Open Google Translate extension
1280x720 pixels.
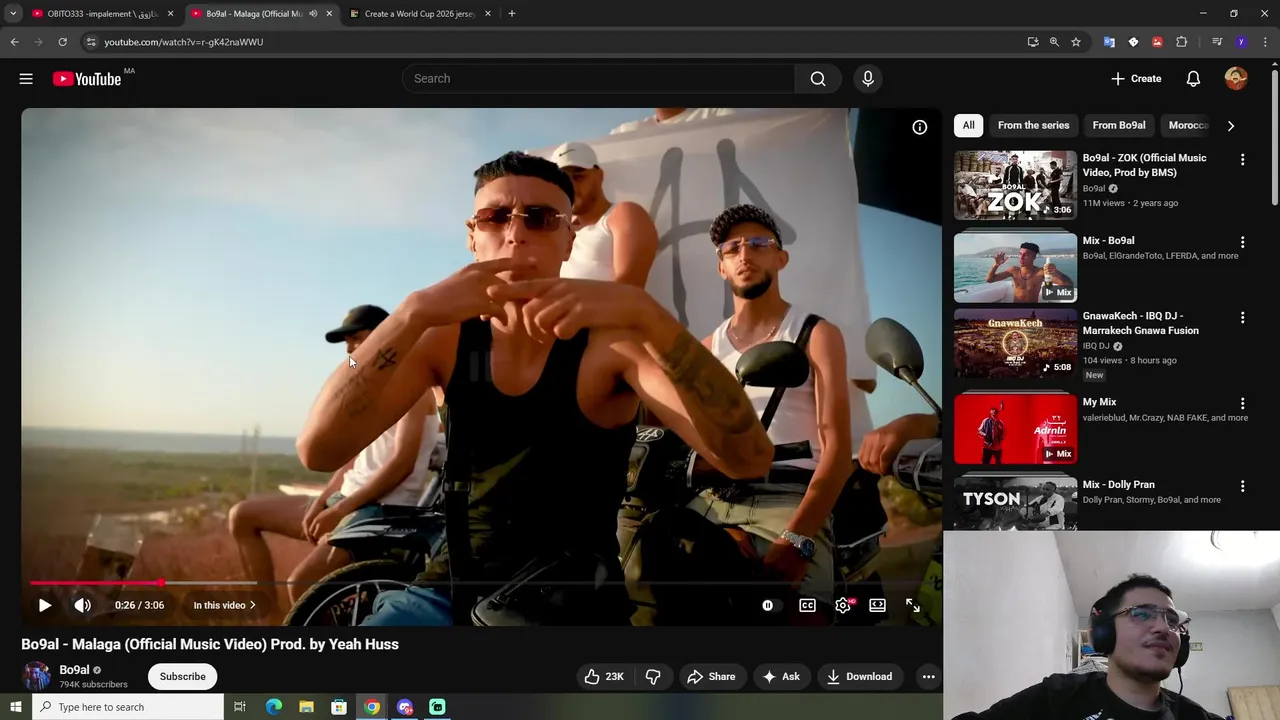click(1109, 42)
